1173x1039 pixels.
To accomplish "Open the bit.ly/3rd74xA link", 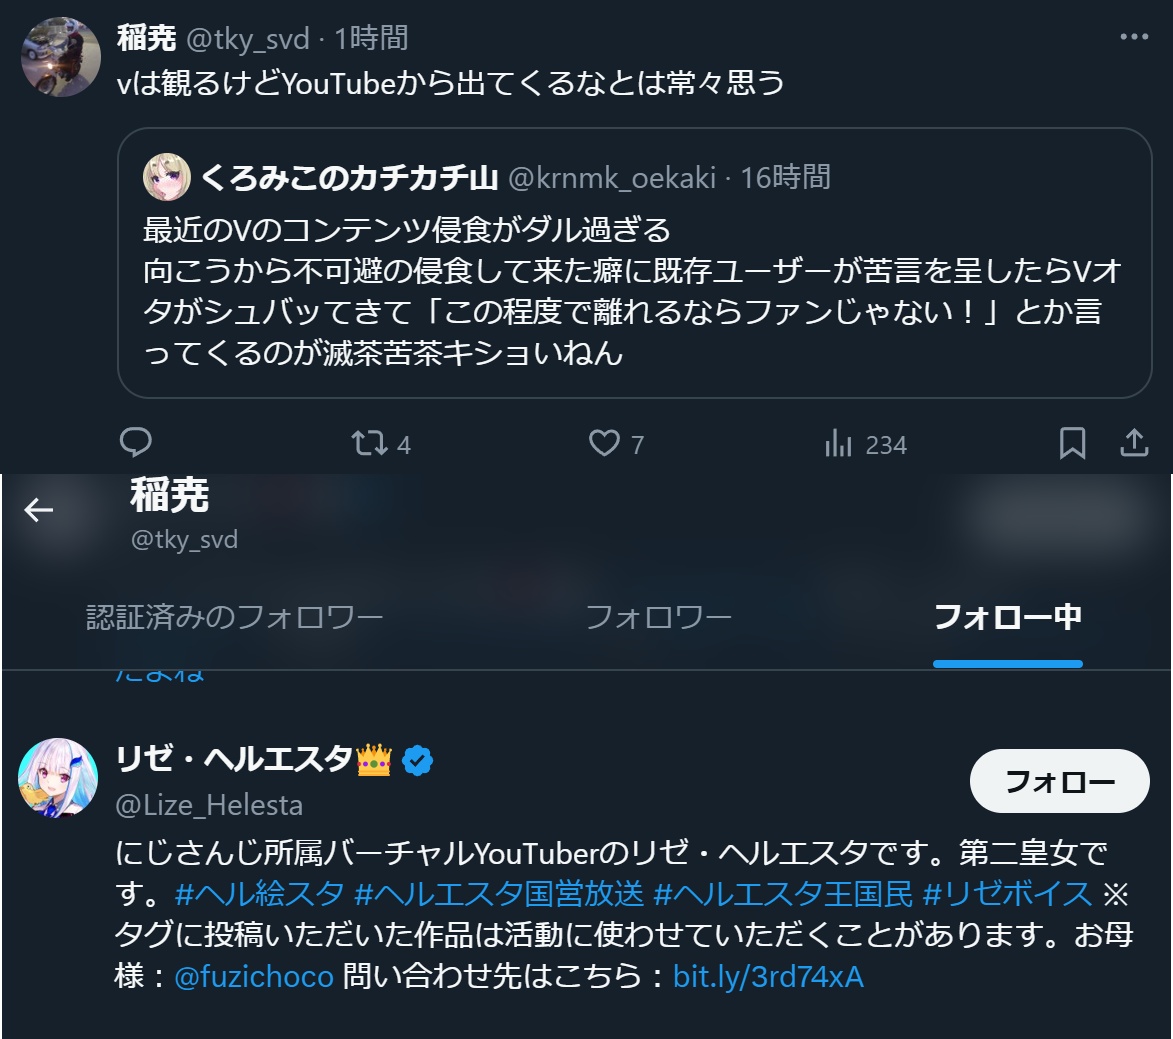I will 768,976.
